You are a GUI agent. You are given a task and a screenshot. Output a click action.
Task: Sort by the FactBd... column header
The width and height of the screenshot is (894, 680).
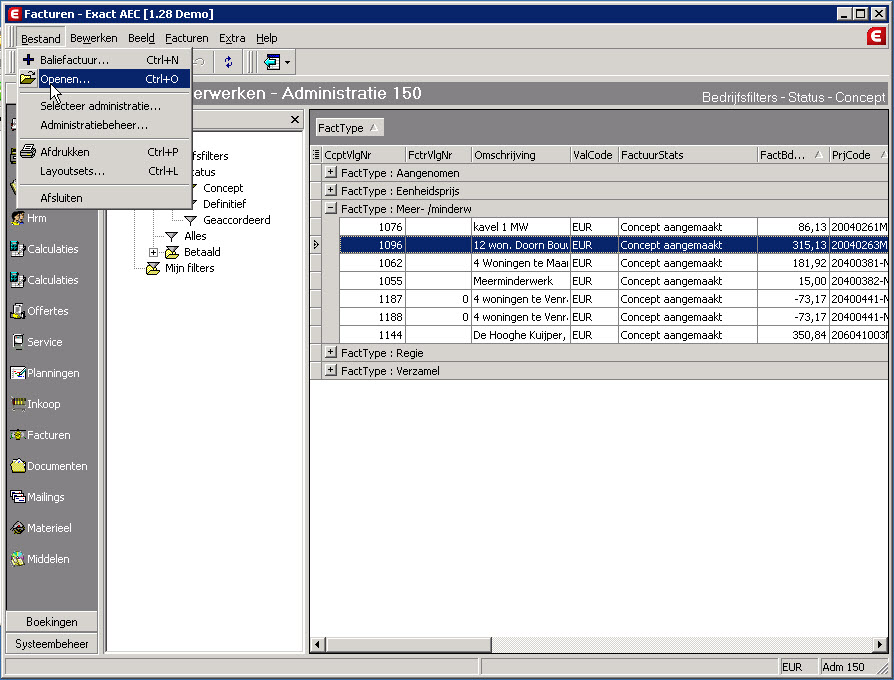pyautogui.click(x=793, y=154)
